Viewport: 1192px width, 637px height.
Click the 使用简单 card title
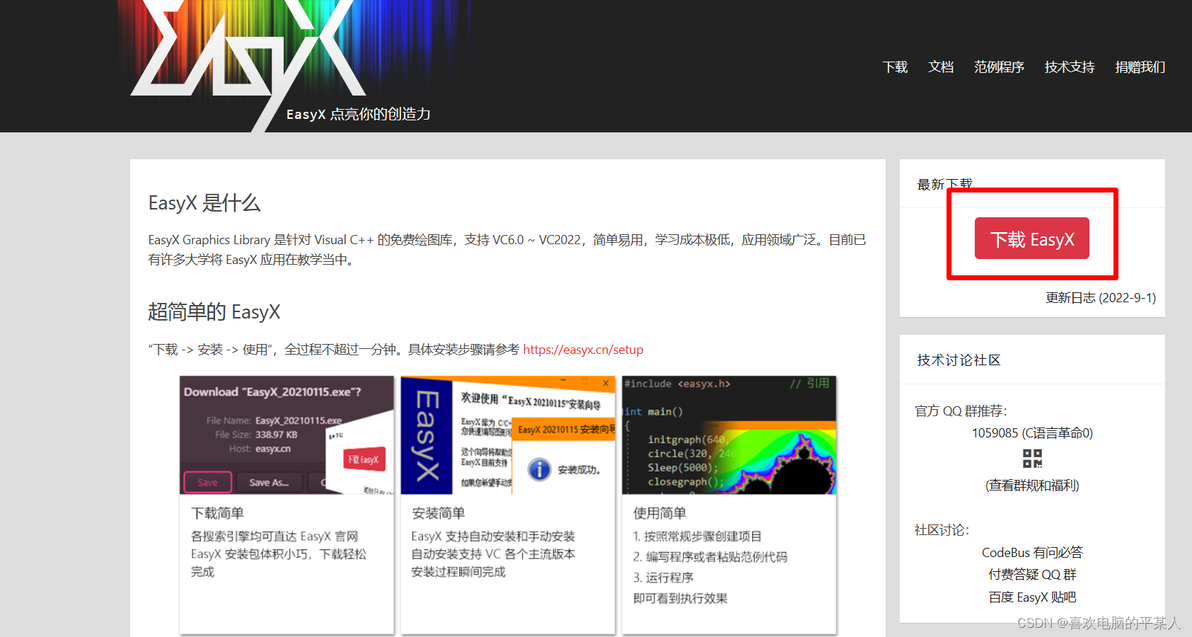point(659,513)
